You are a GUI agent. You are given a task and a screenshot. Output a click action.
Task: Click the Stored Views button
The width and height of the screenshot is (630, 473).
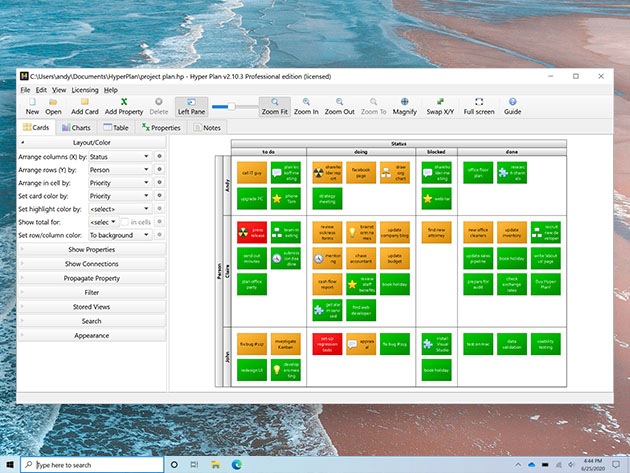(91, 306)
